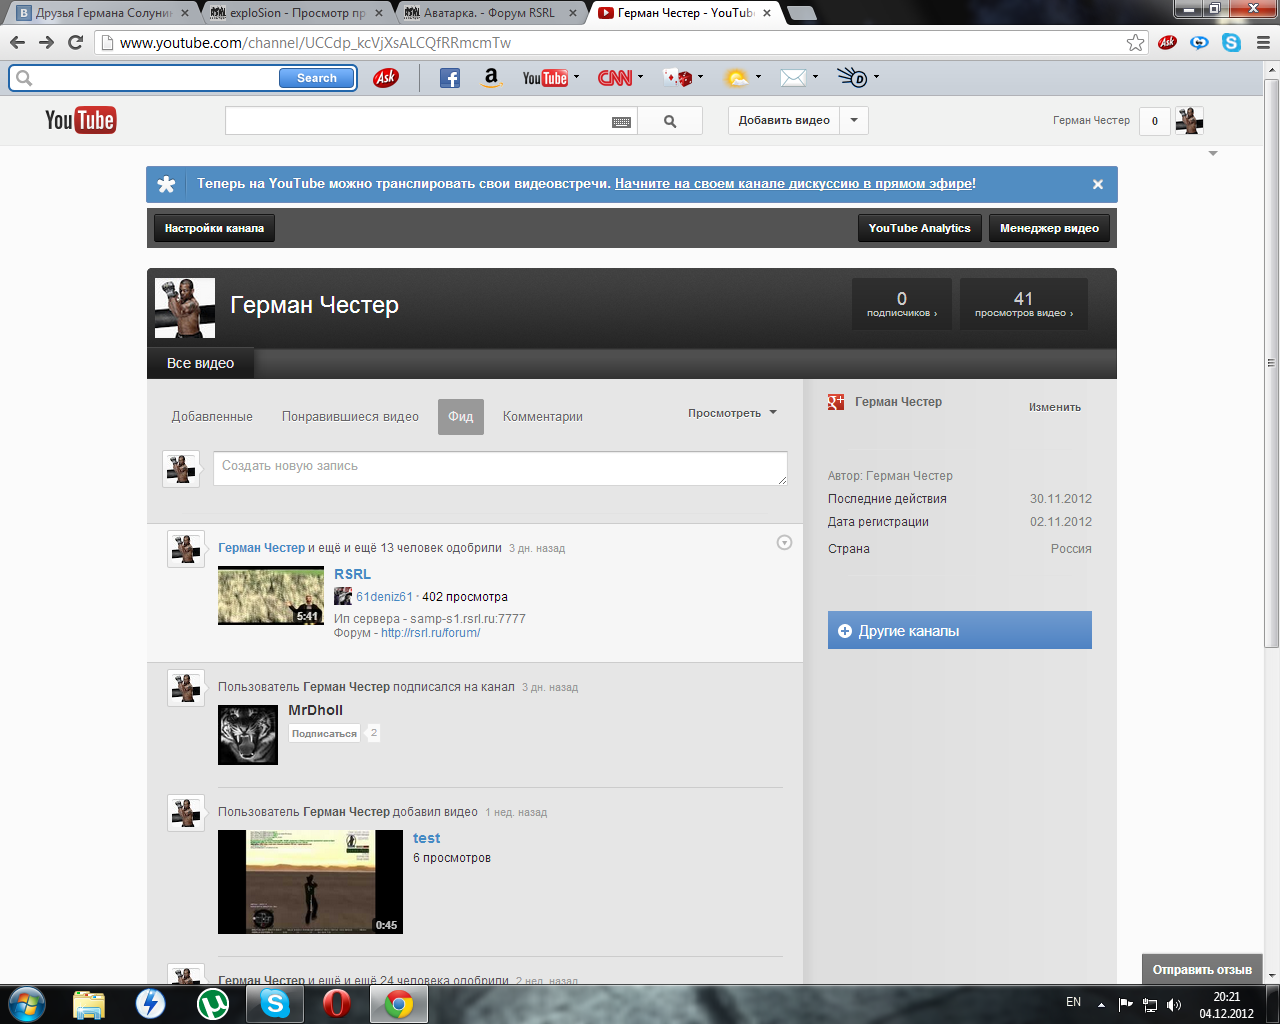The height and width of the screenshot is (1024, 1280).
Task: Switch to the Друзья Германа browser tab
Action: tap(102, 13)
